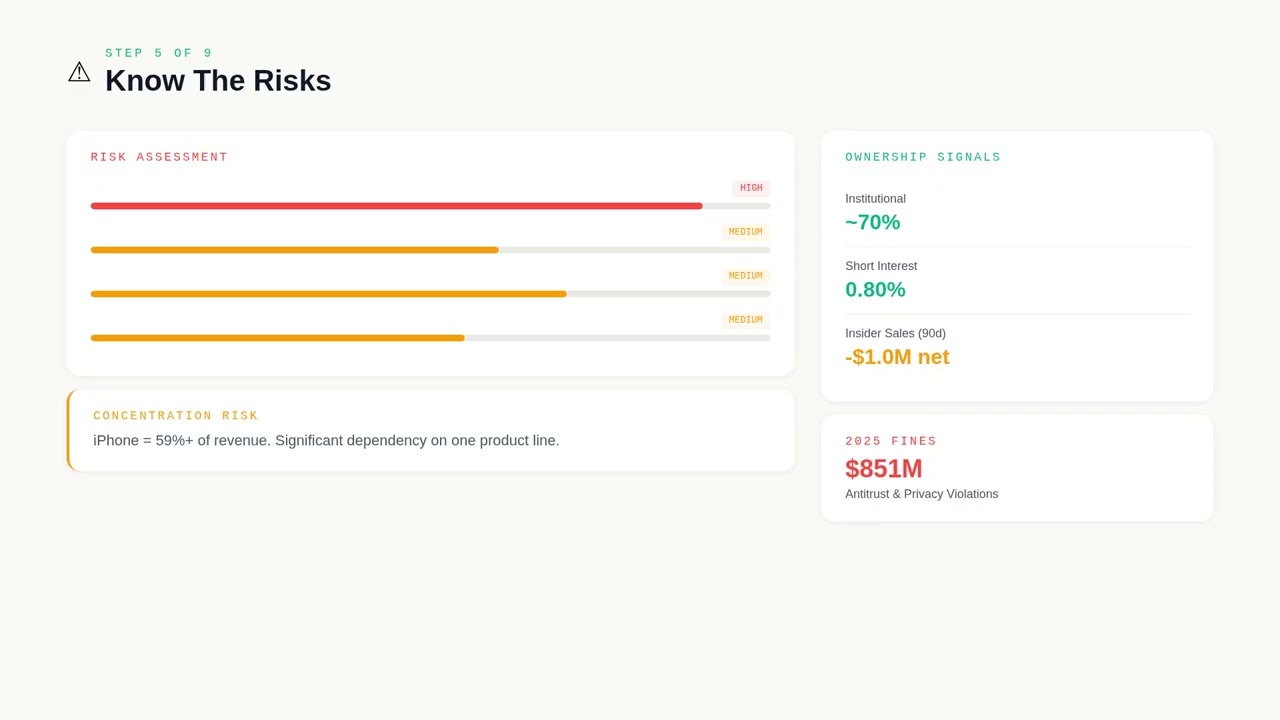This screenshot has width=1280, height=720.
Task: Click the 'CONCENTRATION RISK' label
Action: (x=176, y=416)
